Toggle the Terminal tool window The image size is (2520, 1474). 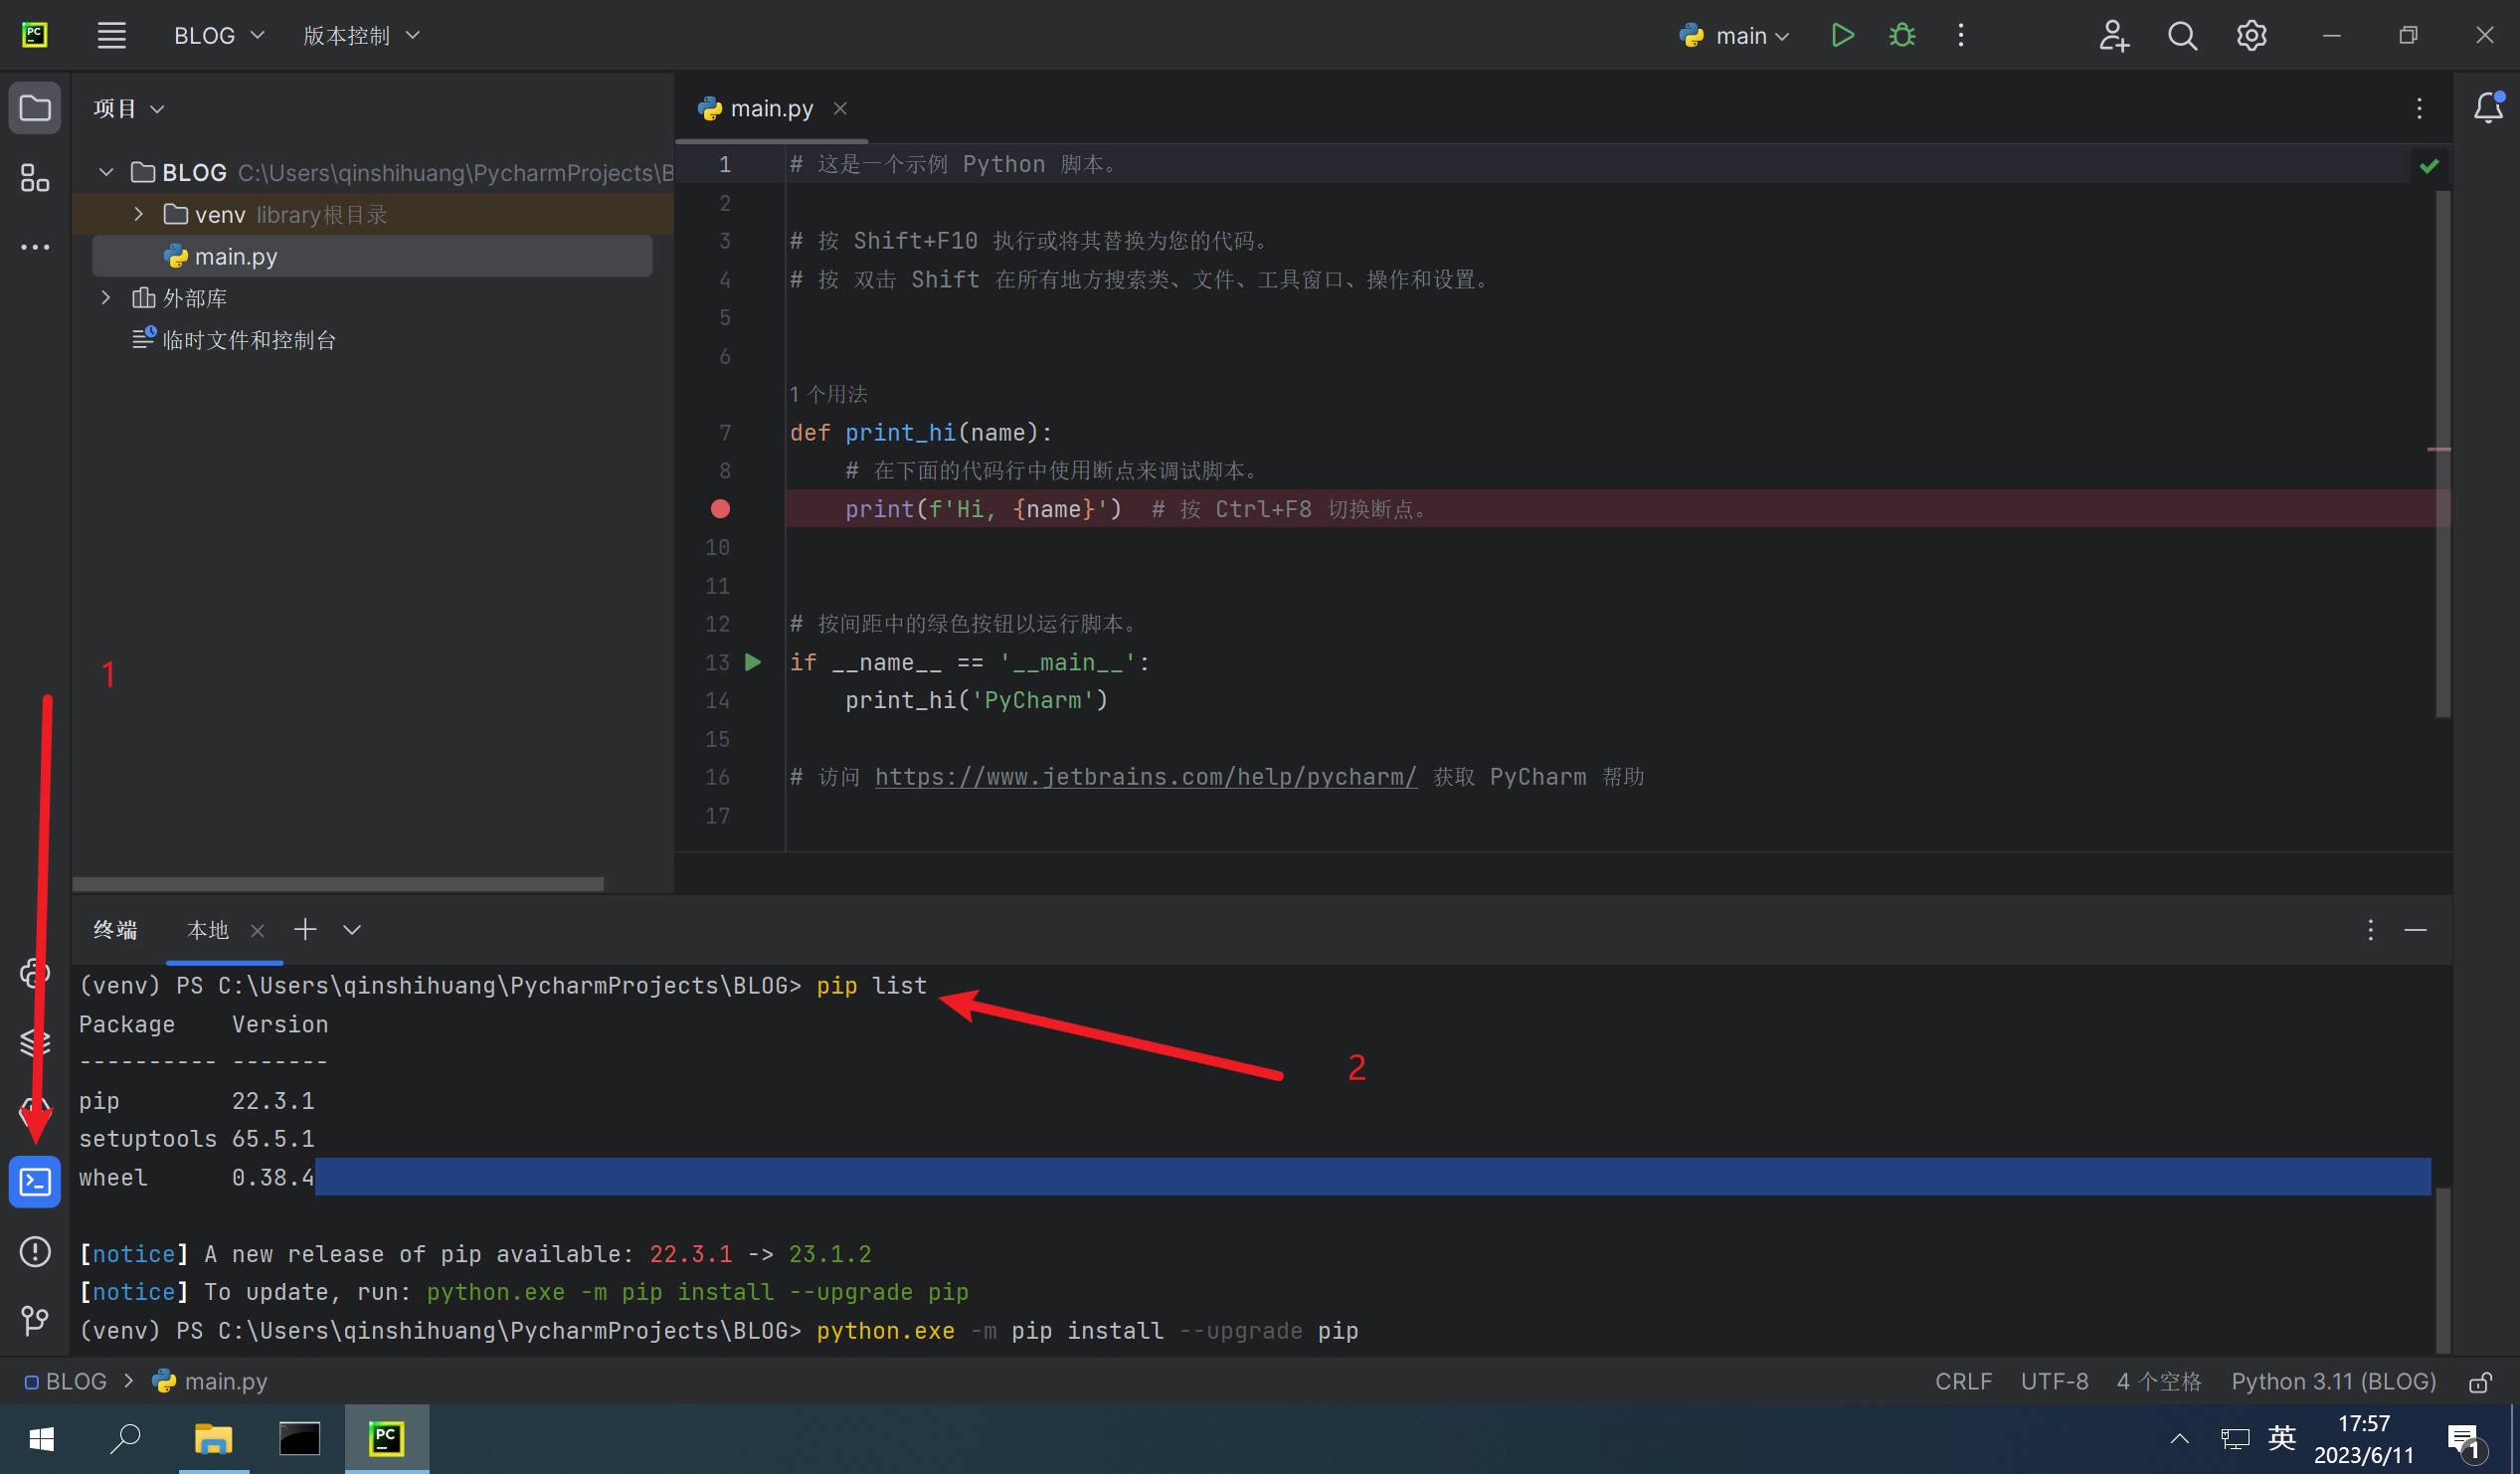coord(35,1182)
